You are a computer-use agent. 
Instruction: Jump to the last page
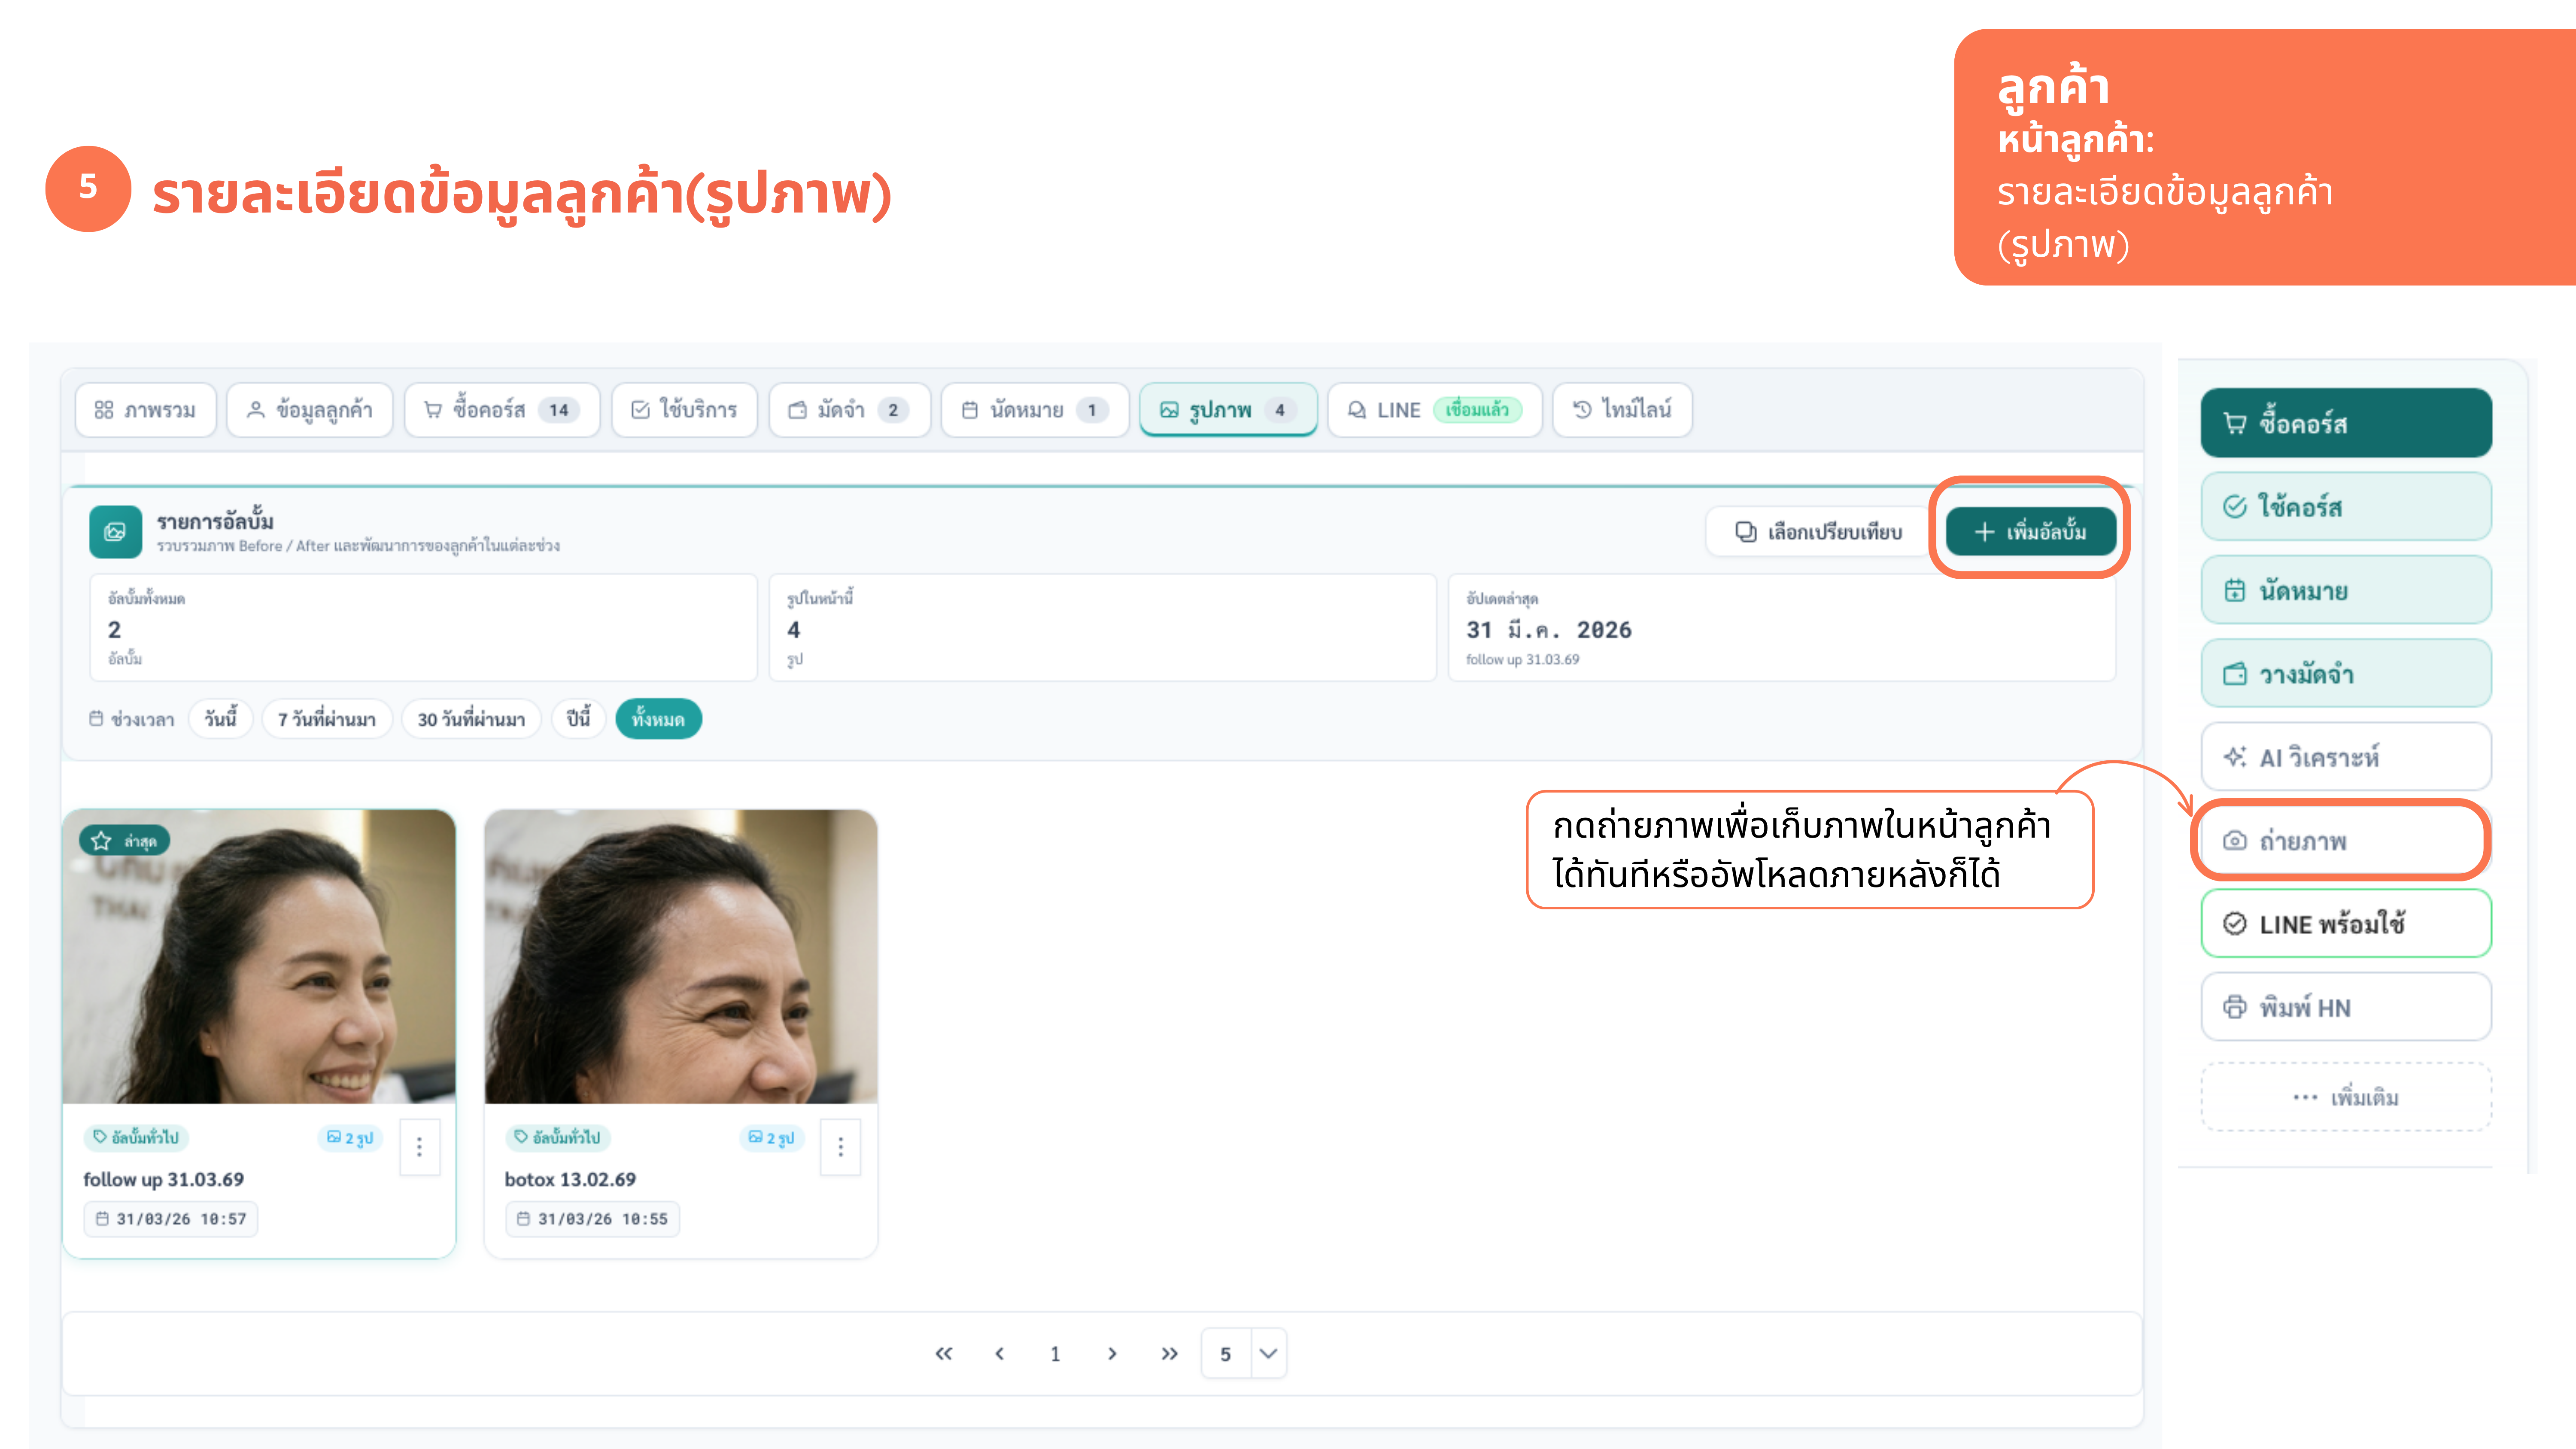pyautogui.click(x=1169, y=1354)
